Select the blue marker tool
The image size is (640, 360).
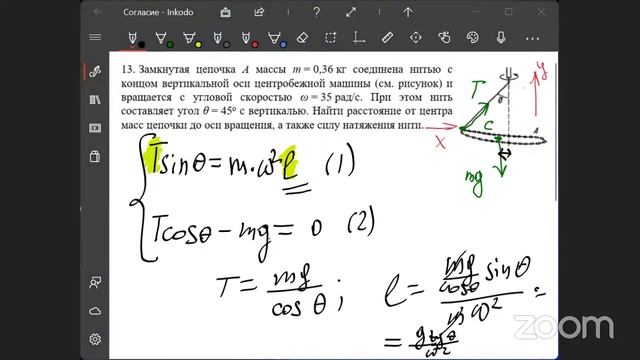[276, 38]
